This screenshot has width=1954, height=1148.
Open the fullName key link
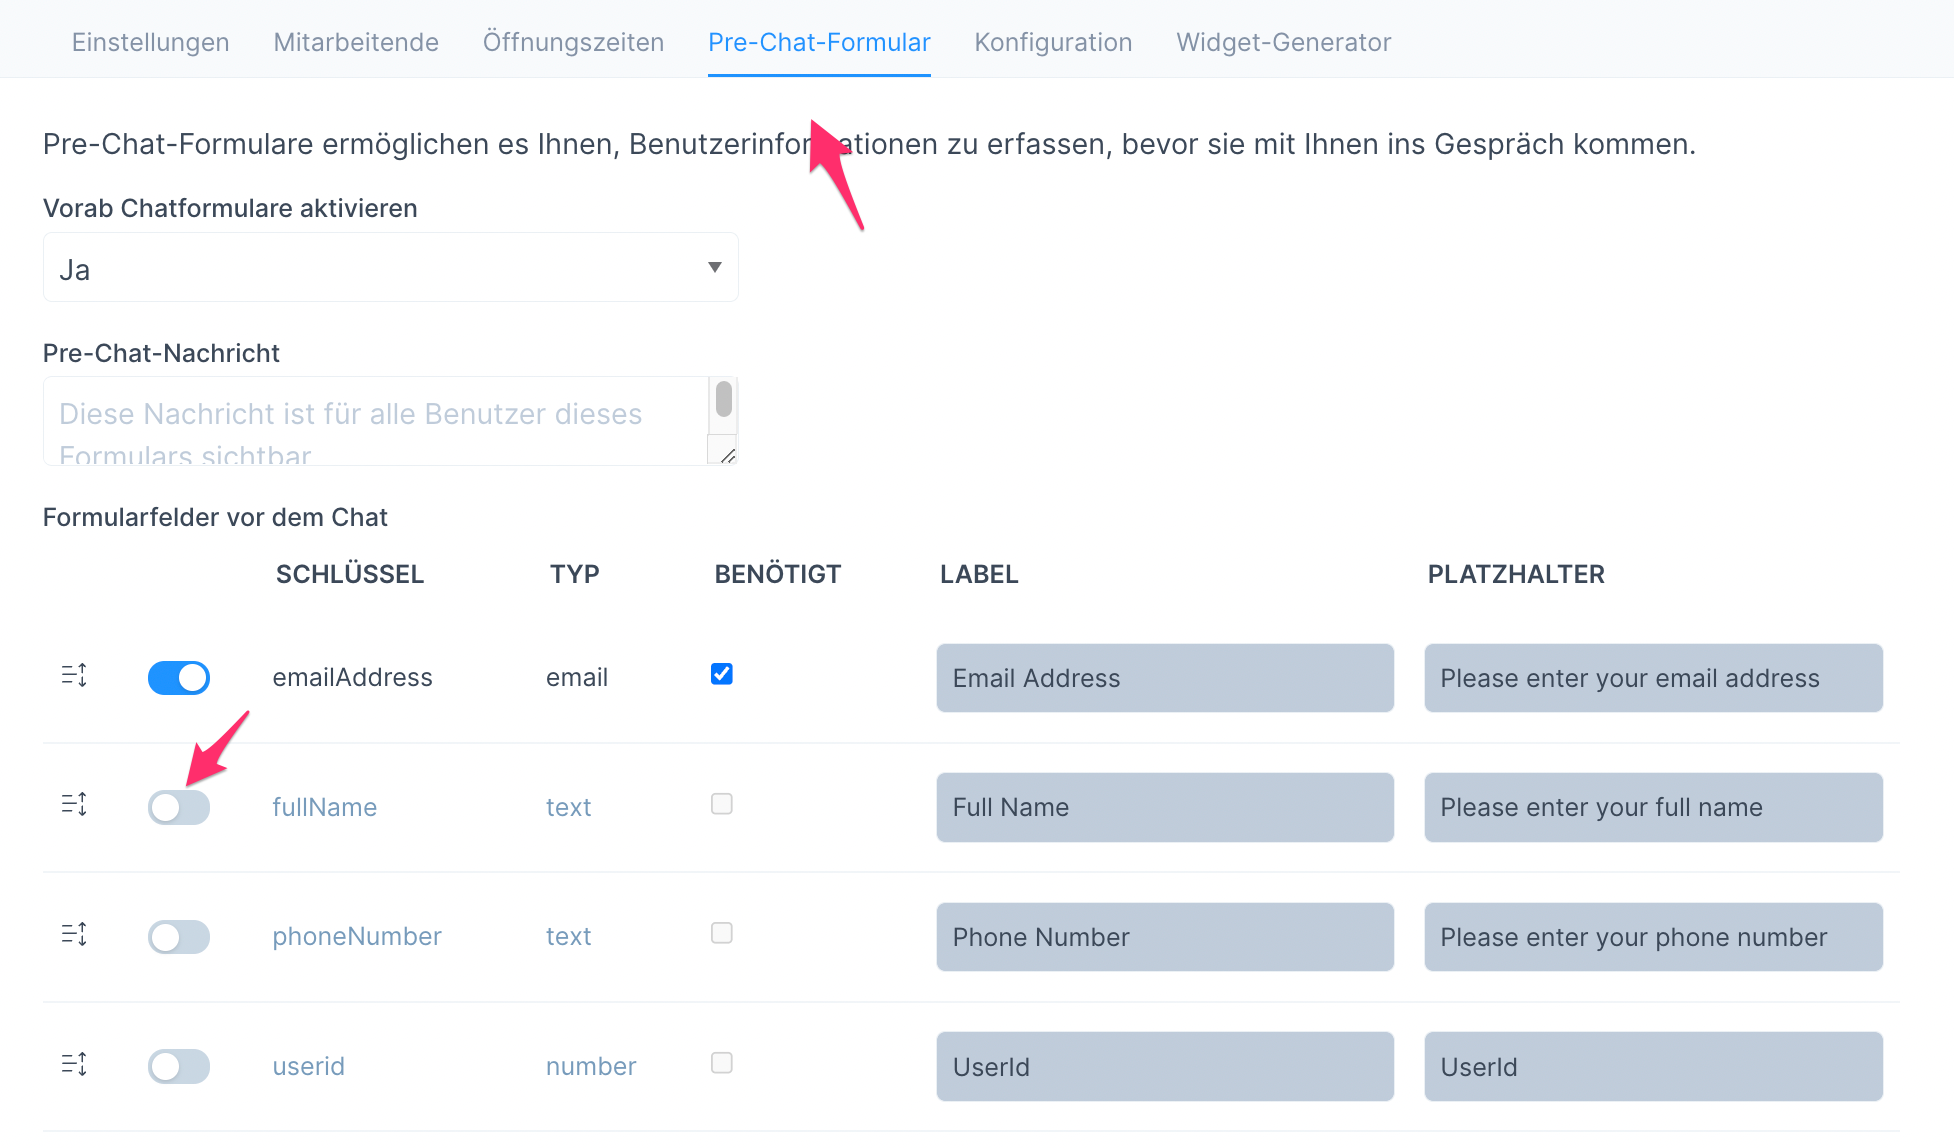[x=324, y=806]
